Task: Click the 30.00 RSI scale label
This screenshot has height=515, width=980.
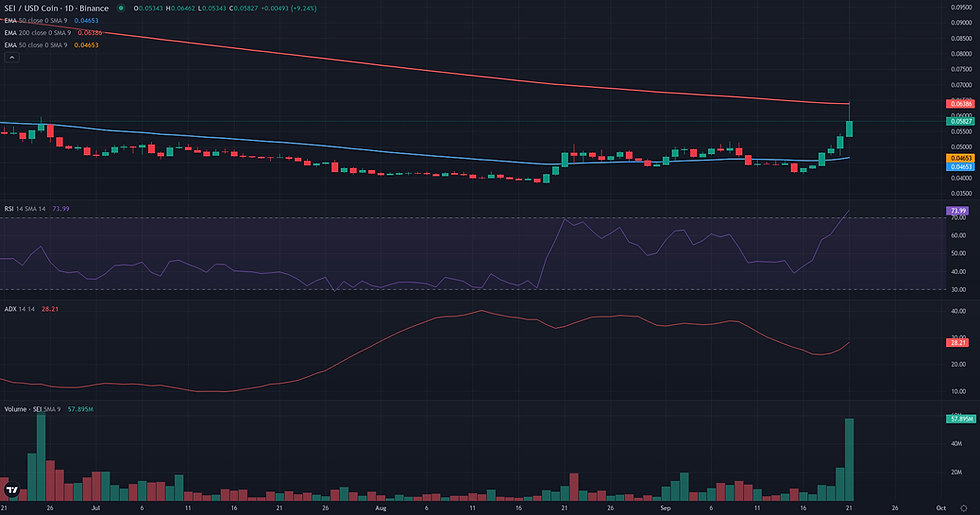Action: [x=958, y=290]
